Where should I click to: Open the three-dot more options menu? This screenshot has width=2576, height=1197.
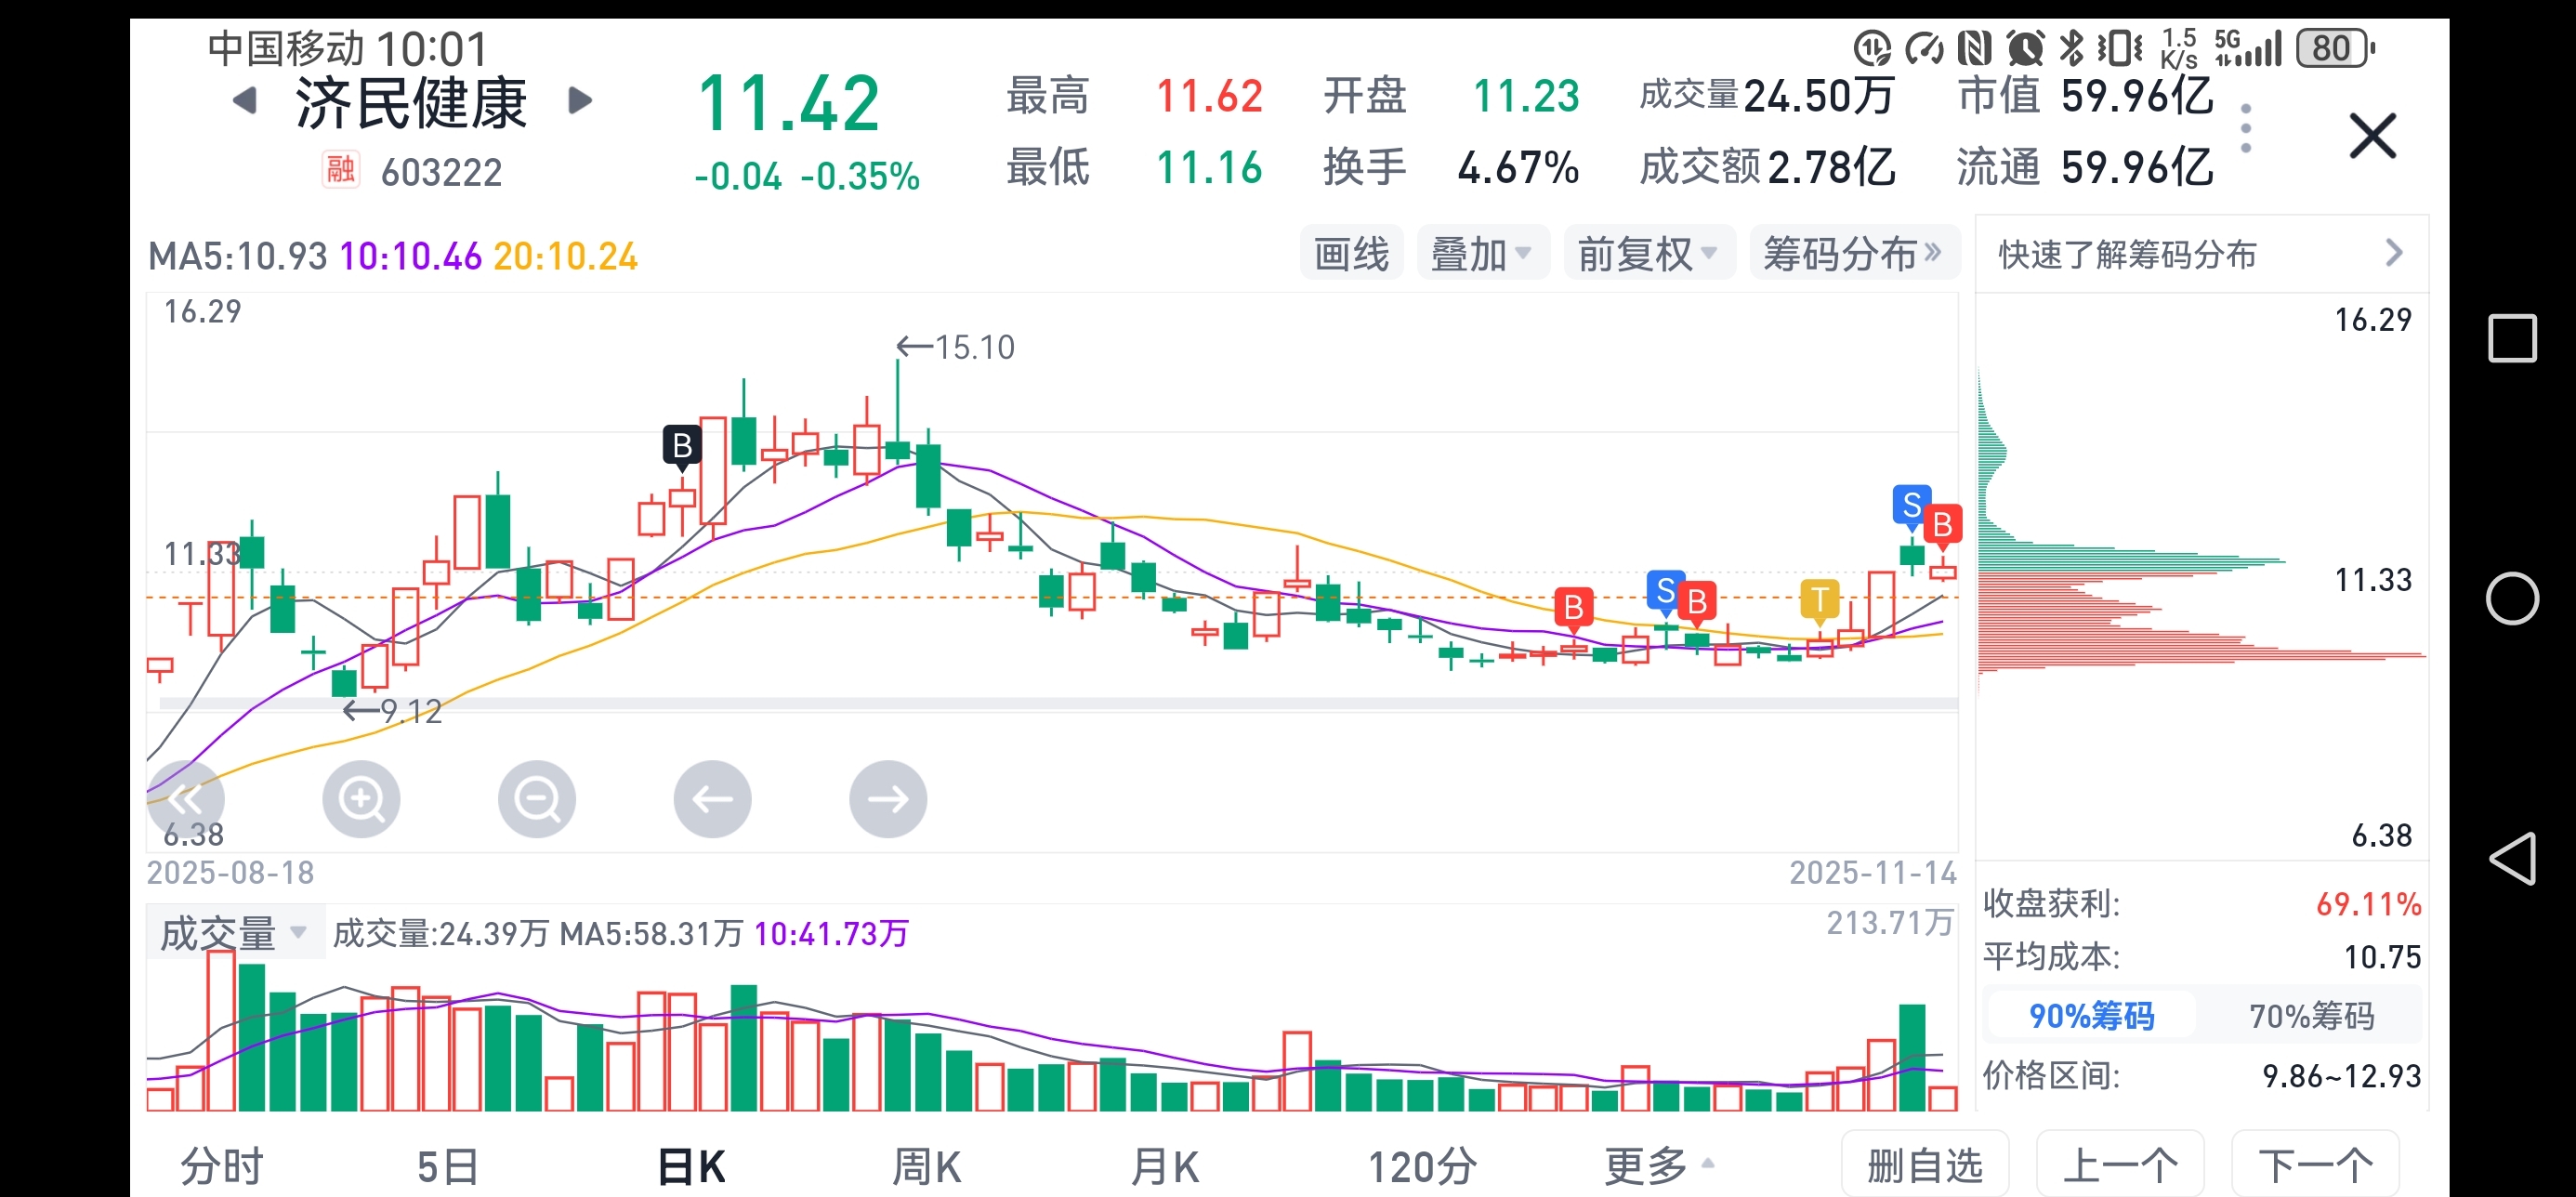pyautogui.click(x=2245, y=128)
